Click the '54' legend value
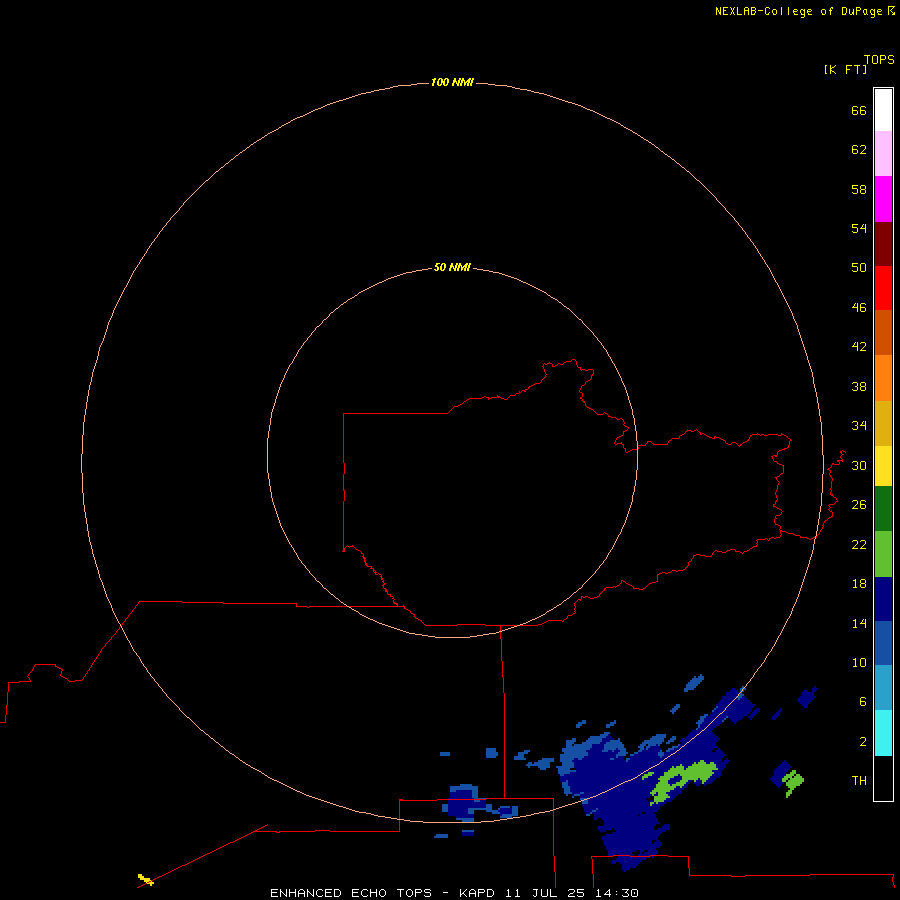900x900 pixels. 859,228
